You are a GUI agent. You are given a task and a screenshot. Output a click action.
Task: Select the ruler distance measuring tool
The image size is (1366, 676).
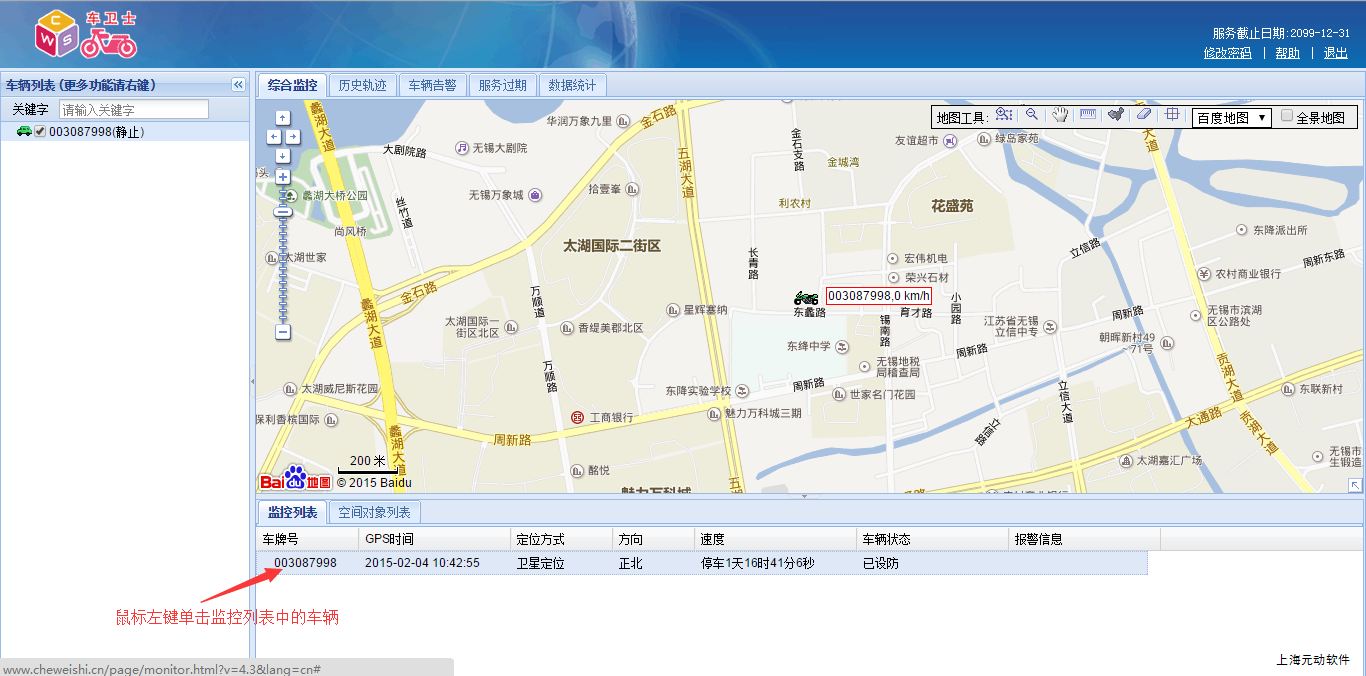tap(1088, 116)
